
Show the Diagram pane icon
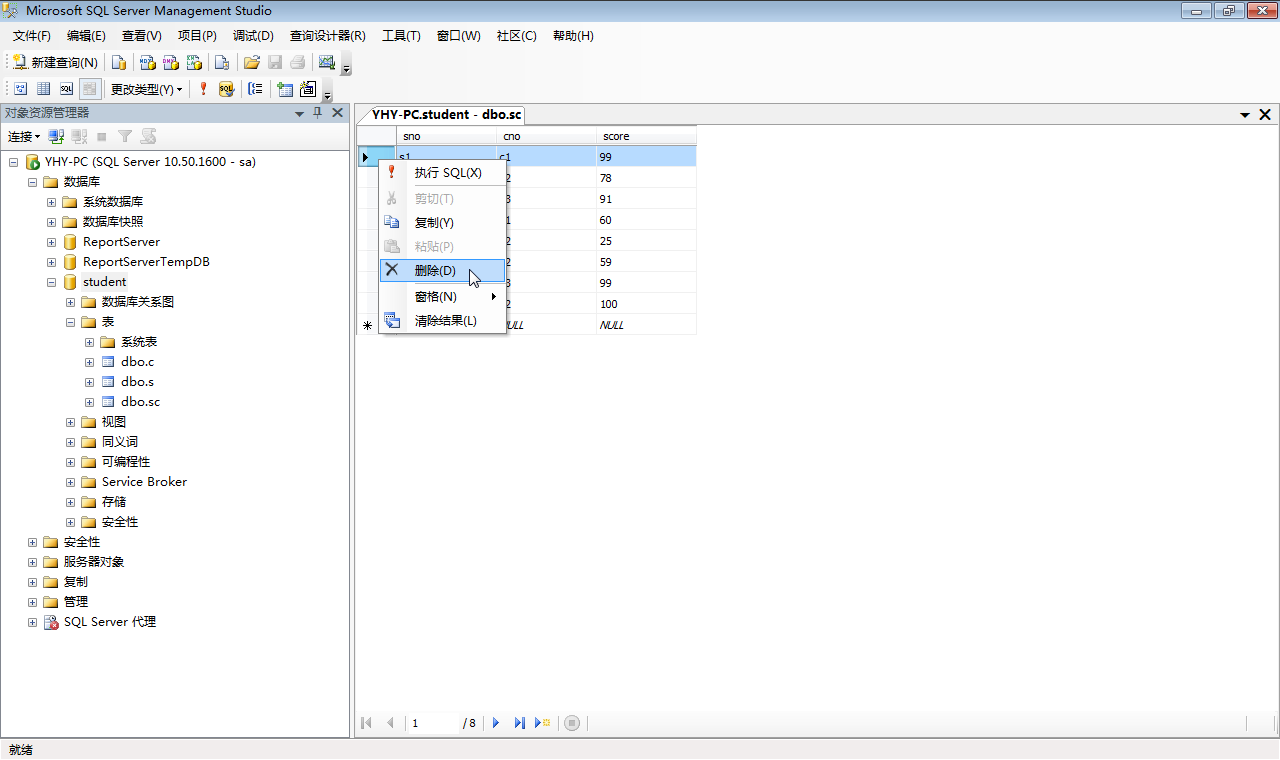click(20, 89)
